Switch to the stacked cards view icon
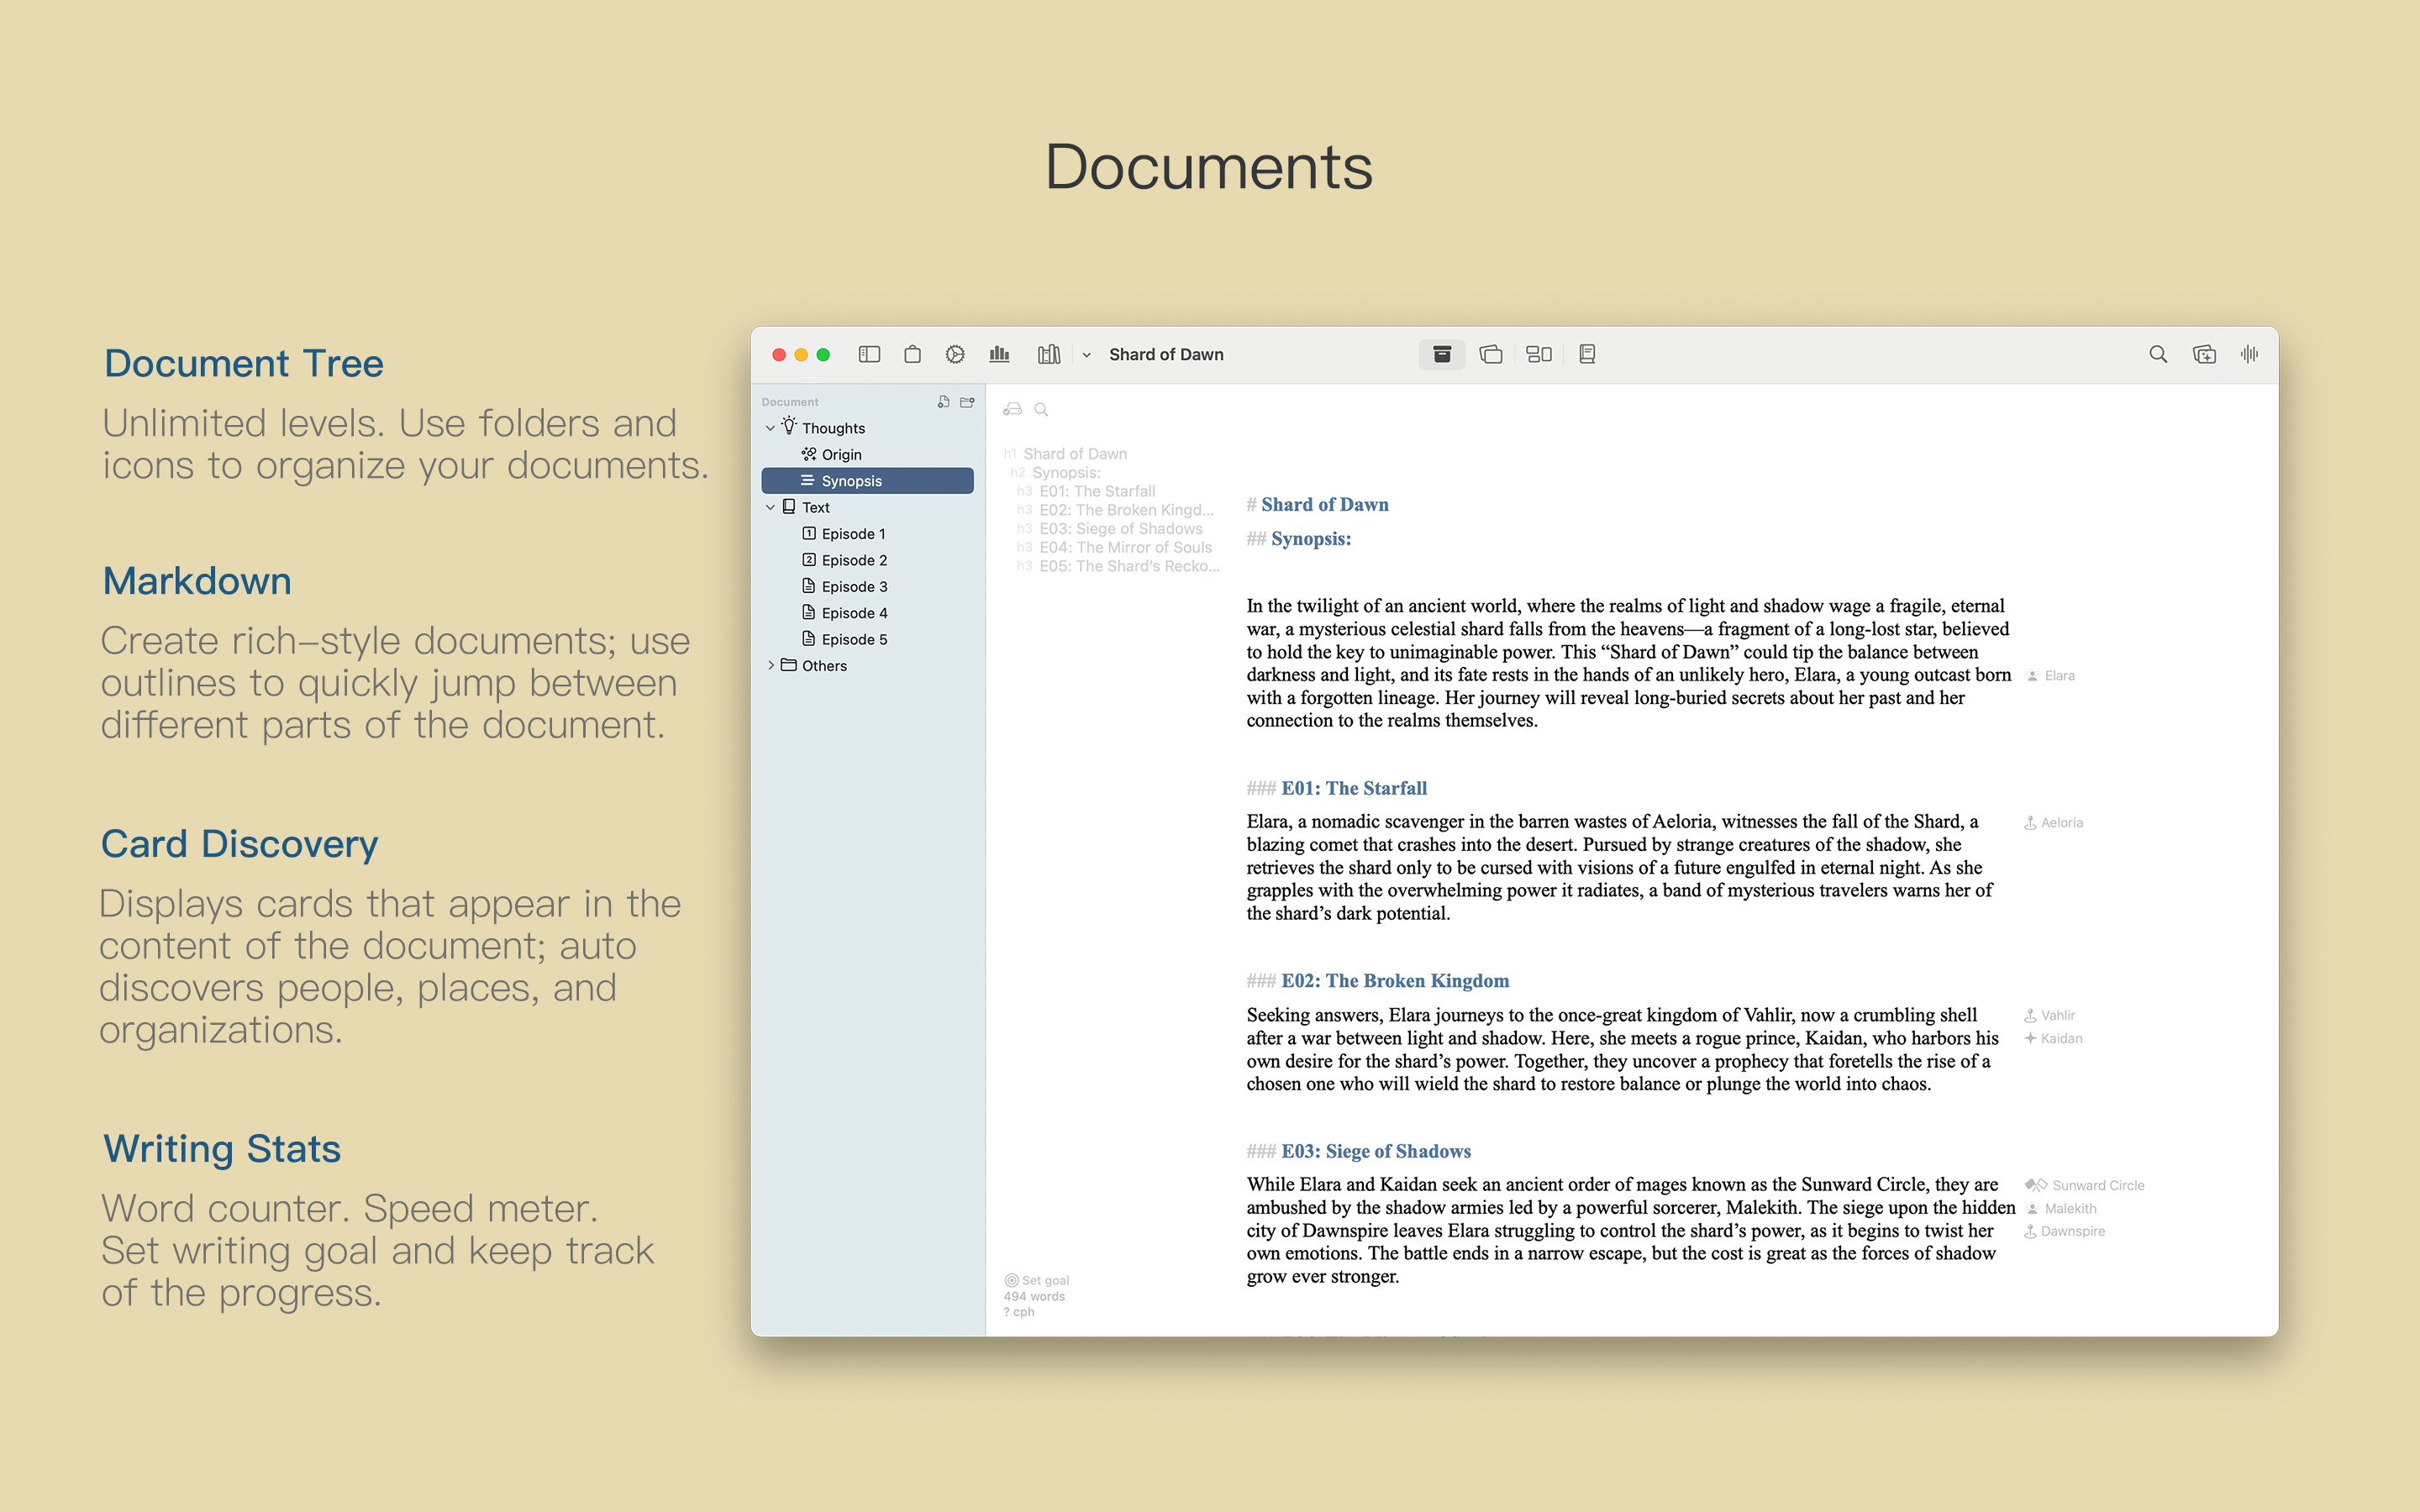The width and height of the screenshot is (2420, 1512). coord(1491,354)
